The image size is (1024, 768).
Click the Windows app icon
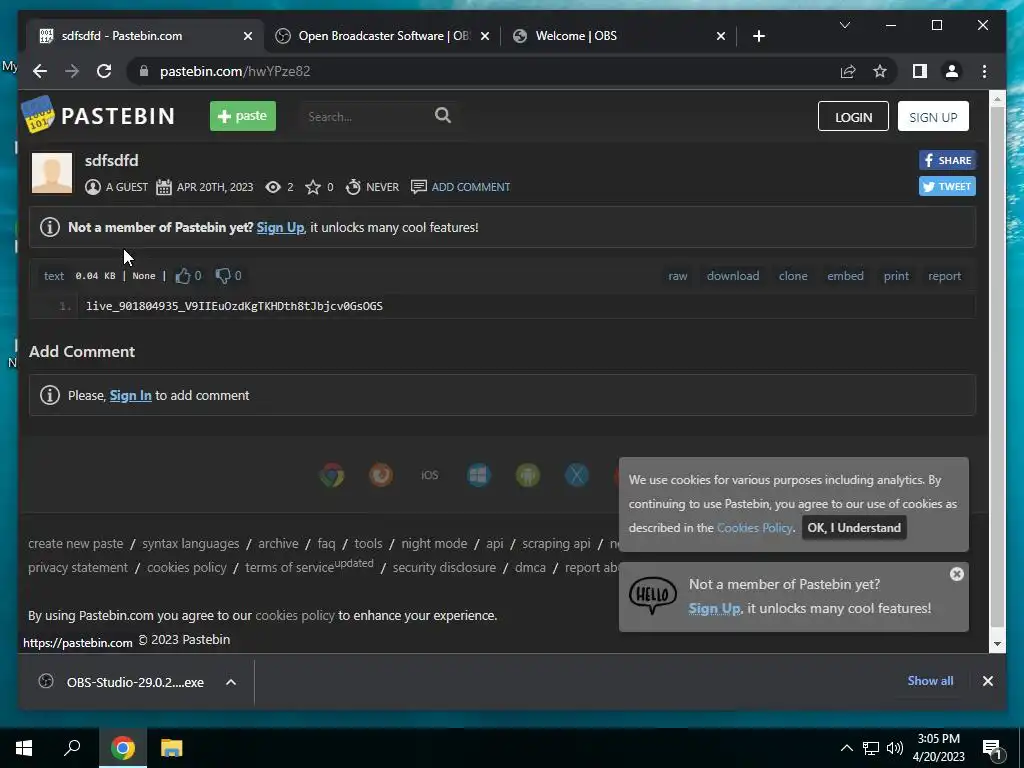point(479,475)
